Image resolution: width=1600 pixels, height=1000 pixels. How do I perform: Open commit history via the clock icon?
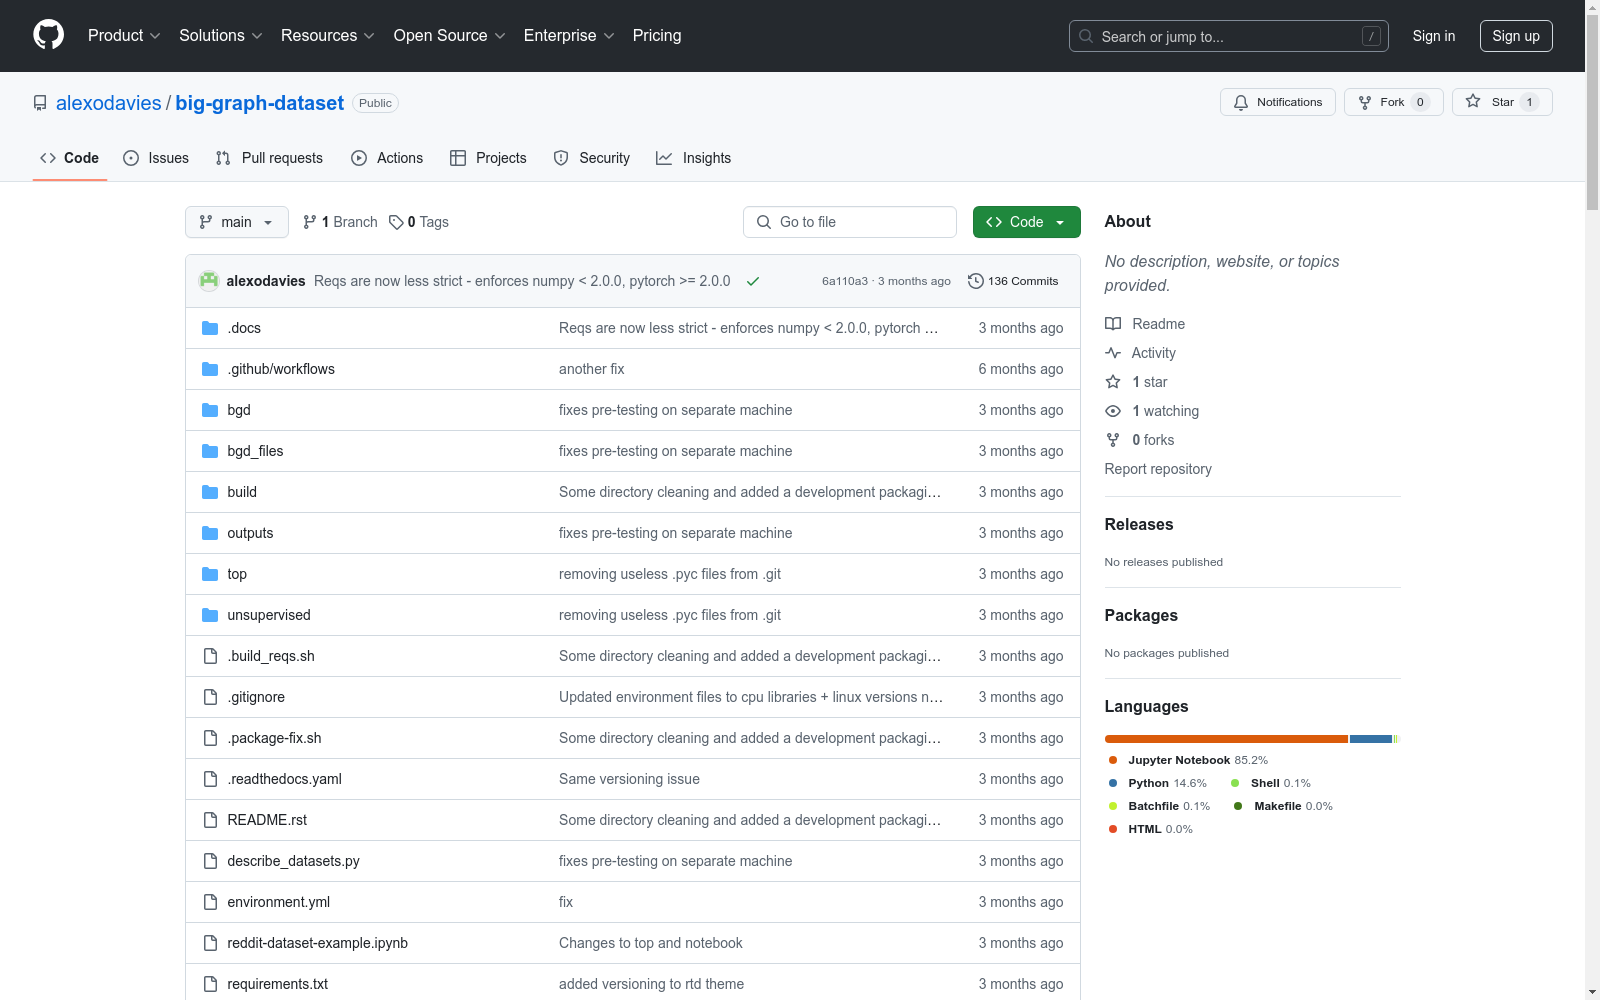click(975, 281)
